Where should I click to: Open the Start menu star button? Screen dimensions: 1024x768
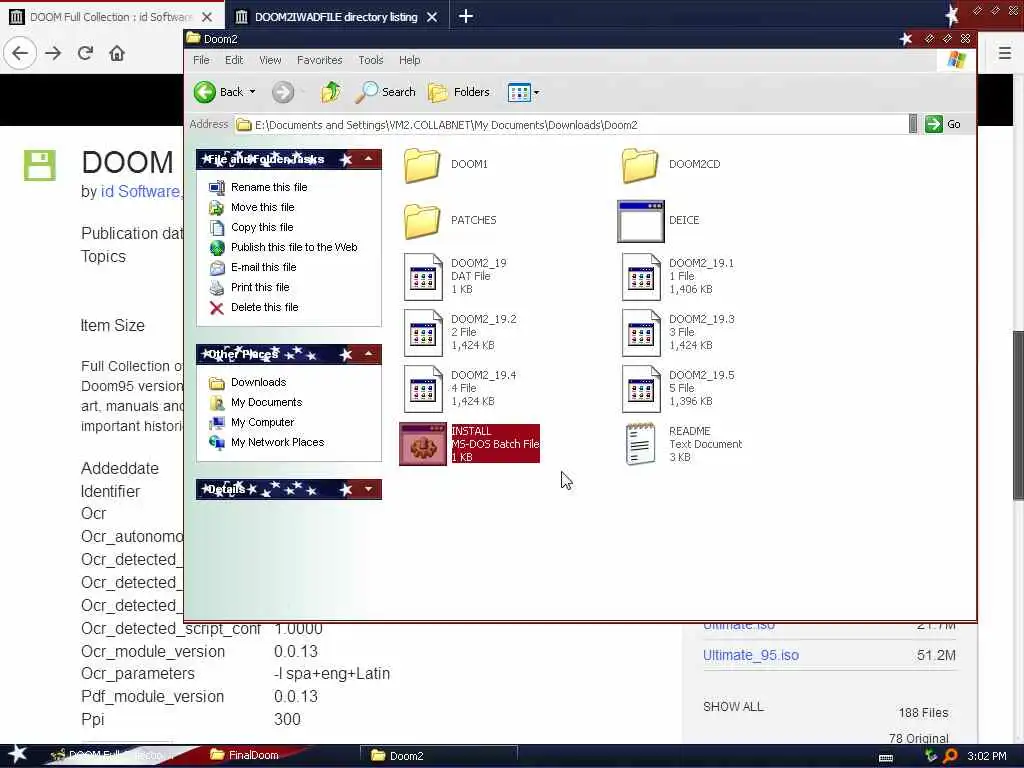[18, 754]
